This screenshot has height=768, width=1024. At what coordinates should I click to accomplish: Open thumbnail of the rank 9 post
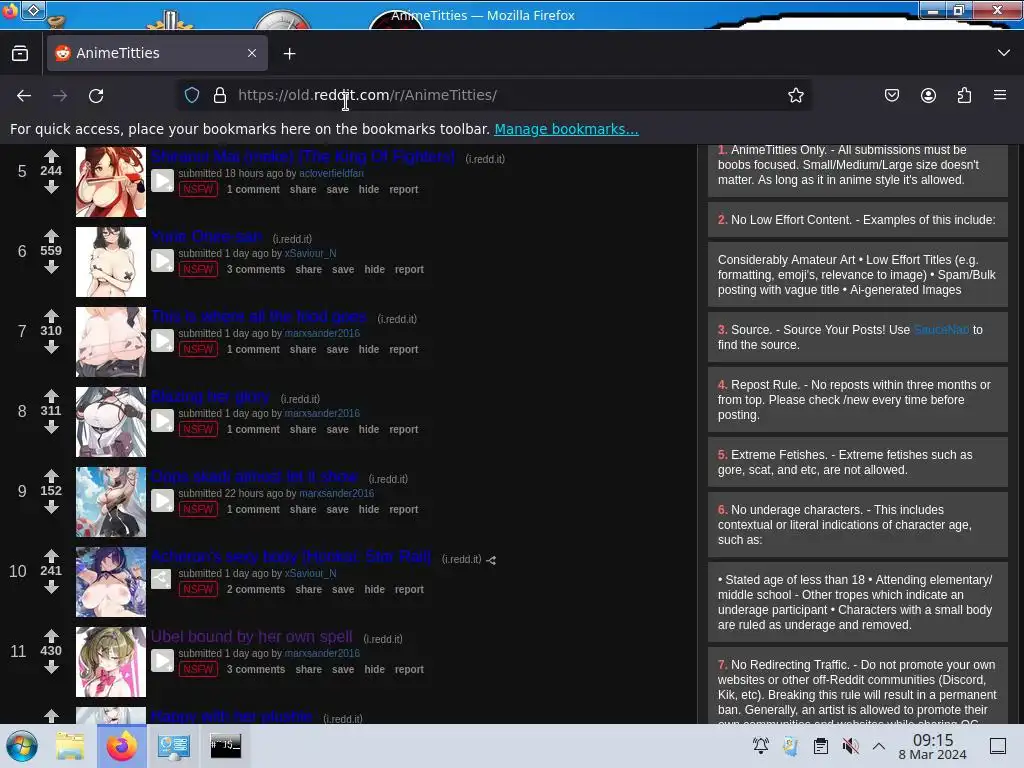click(x=111, y=502)
